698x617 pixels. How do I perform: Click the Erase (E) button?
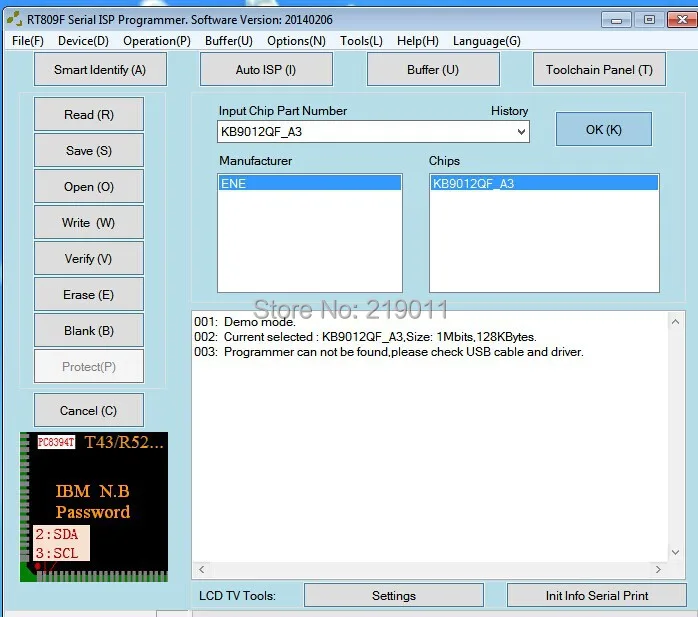pos(89,295)
